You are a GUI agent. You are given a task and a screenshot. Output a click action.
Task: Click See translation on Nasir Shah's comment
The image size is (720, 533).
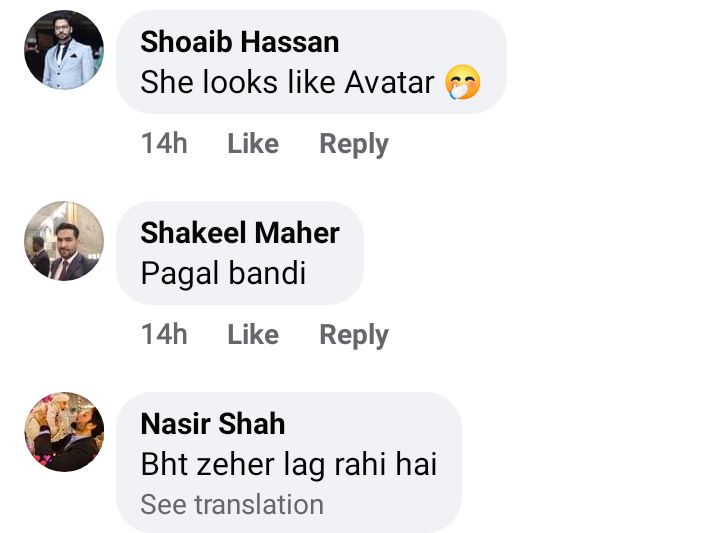[232, 505]
